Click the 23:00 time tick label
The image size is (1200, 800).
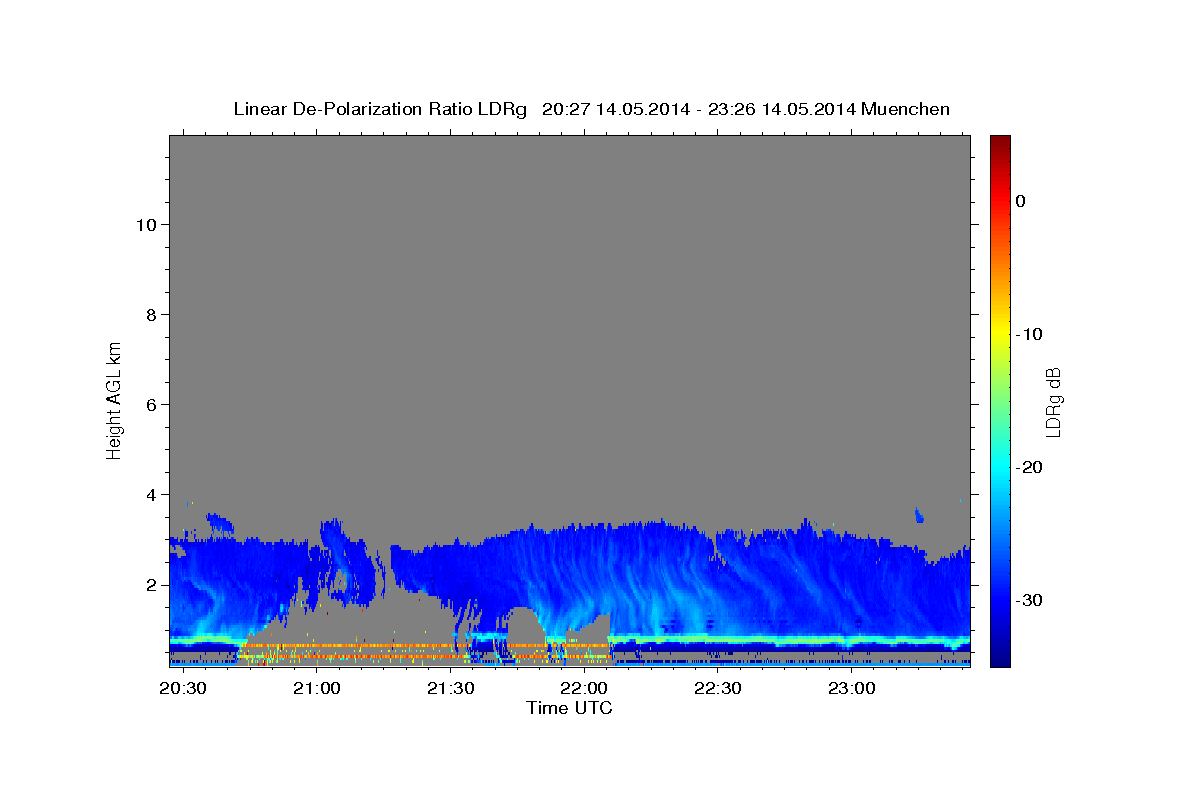click(851, 688)
